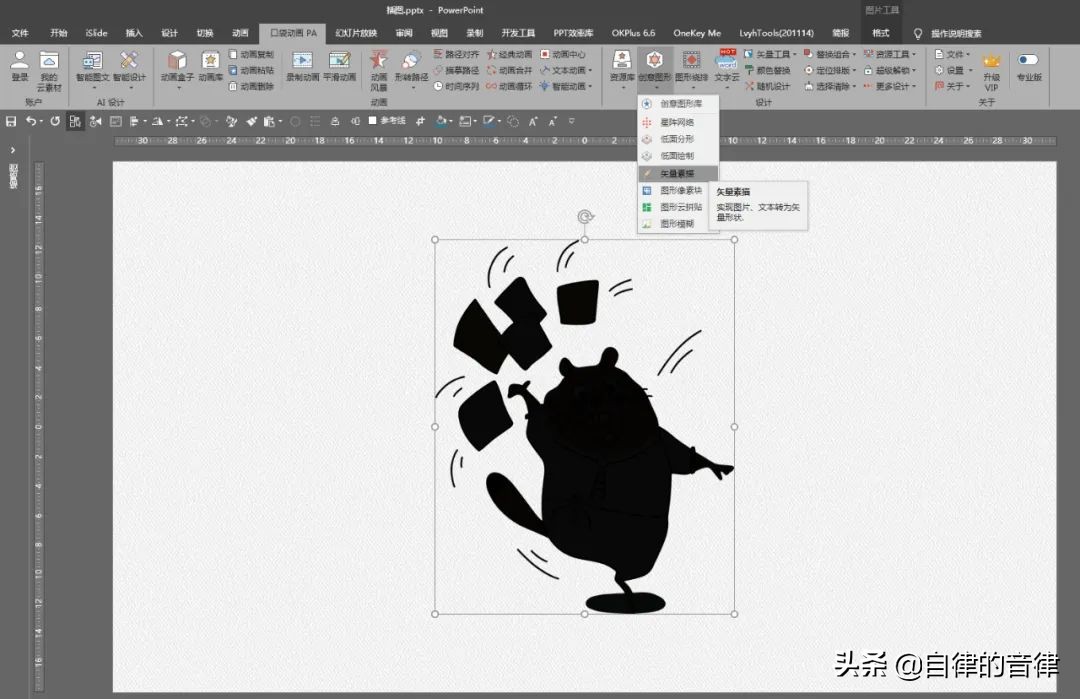Image resolution: width=1080 pixels, height=699 pixels.
Task: Expand left thumbnail pane chevron
Action: click(12, 149)
